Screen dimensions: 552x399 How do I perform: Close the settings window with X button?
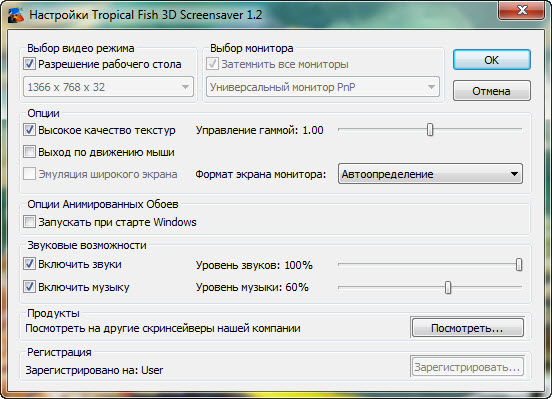click(x=522, y=10)
